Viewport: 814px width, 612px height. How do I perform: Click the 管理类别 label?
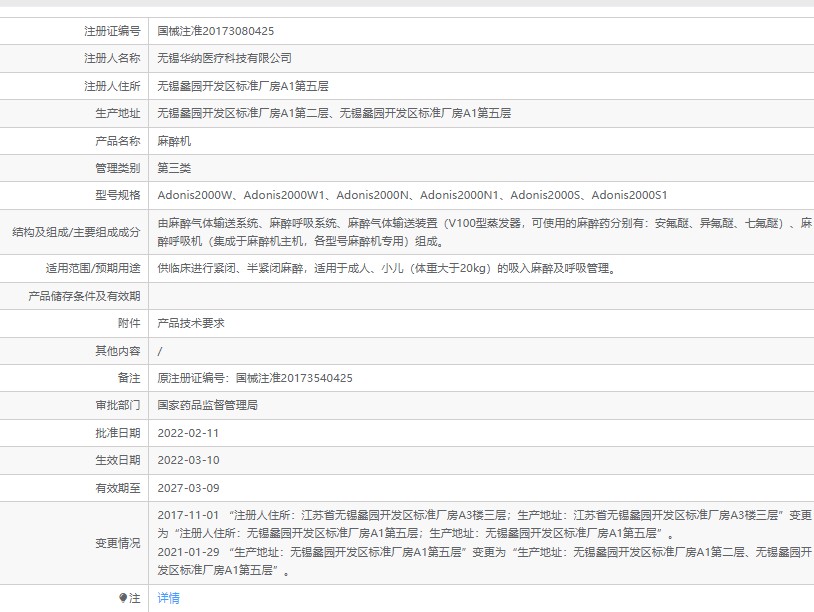(118, 168)
